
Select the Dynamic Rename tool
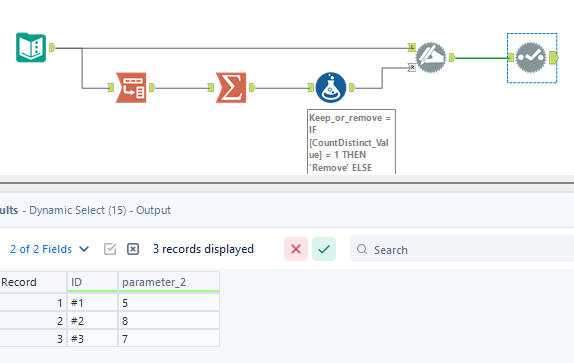pos(431,57)
